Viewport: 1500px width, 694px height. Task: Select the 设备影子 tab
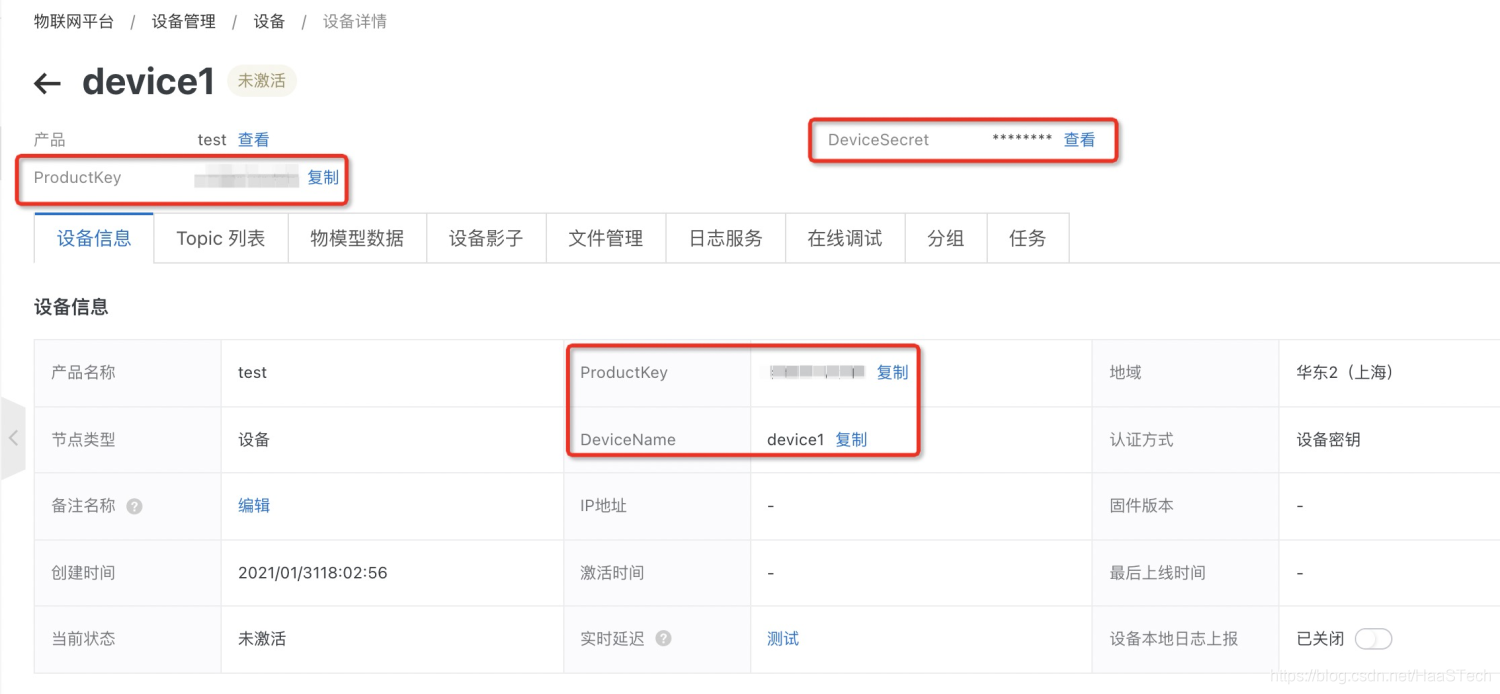[486, 238]
